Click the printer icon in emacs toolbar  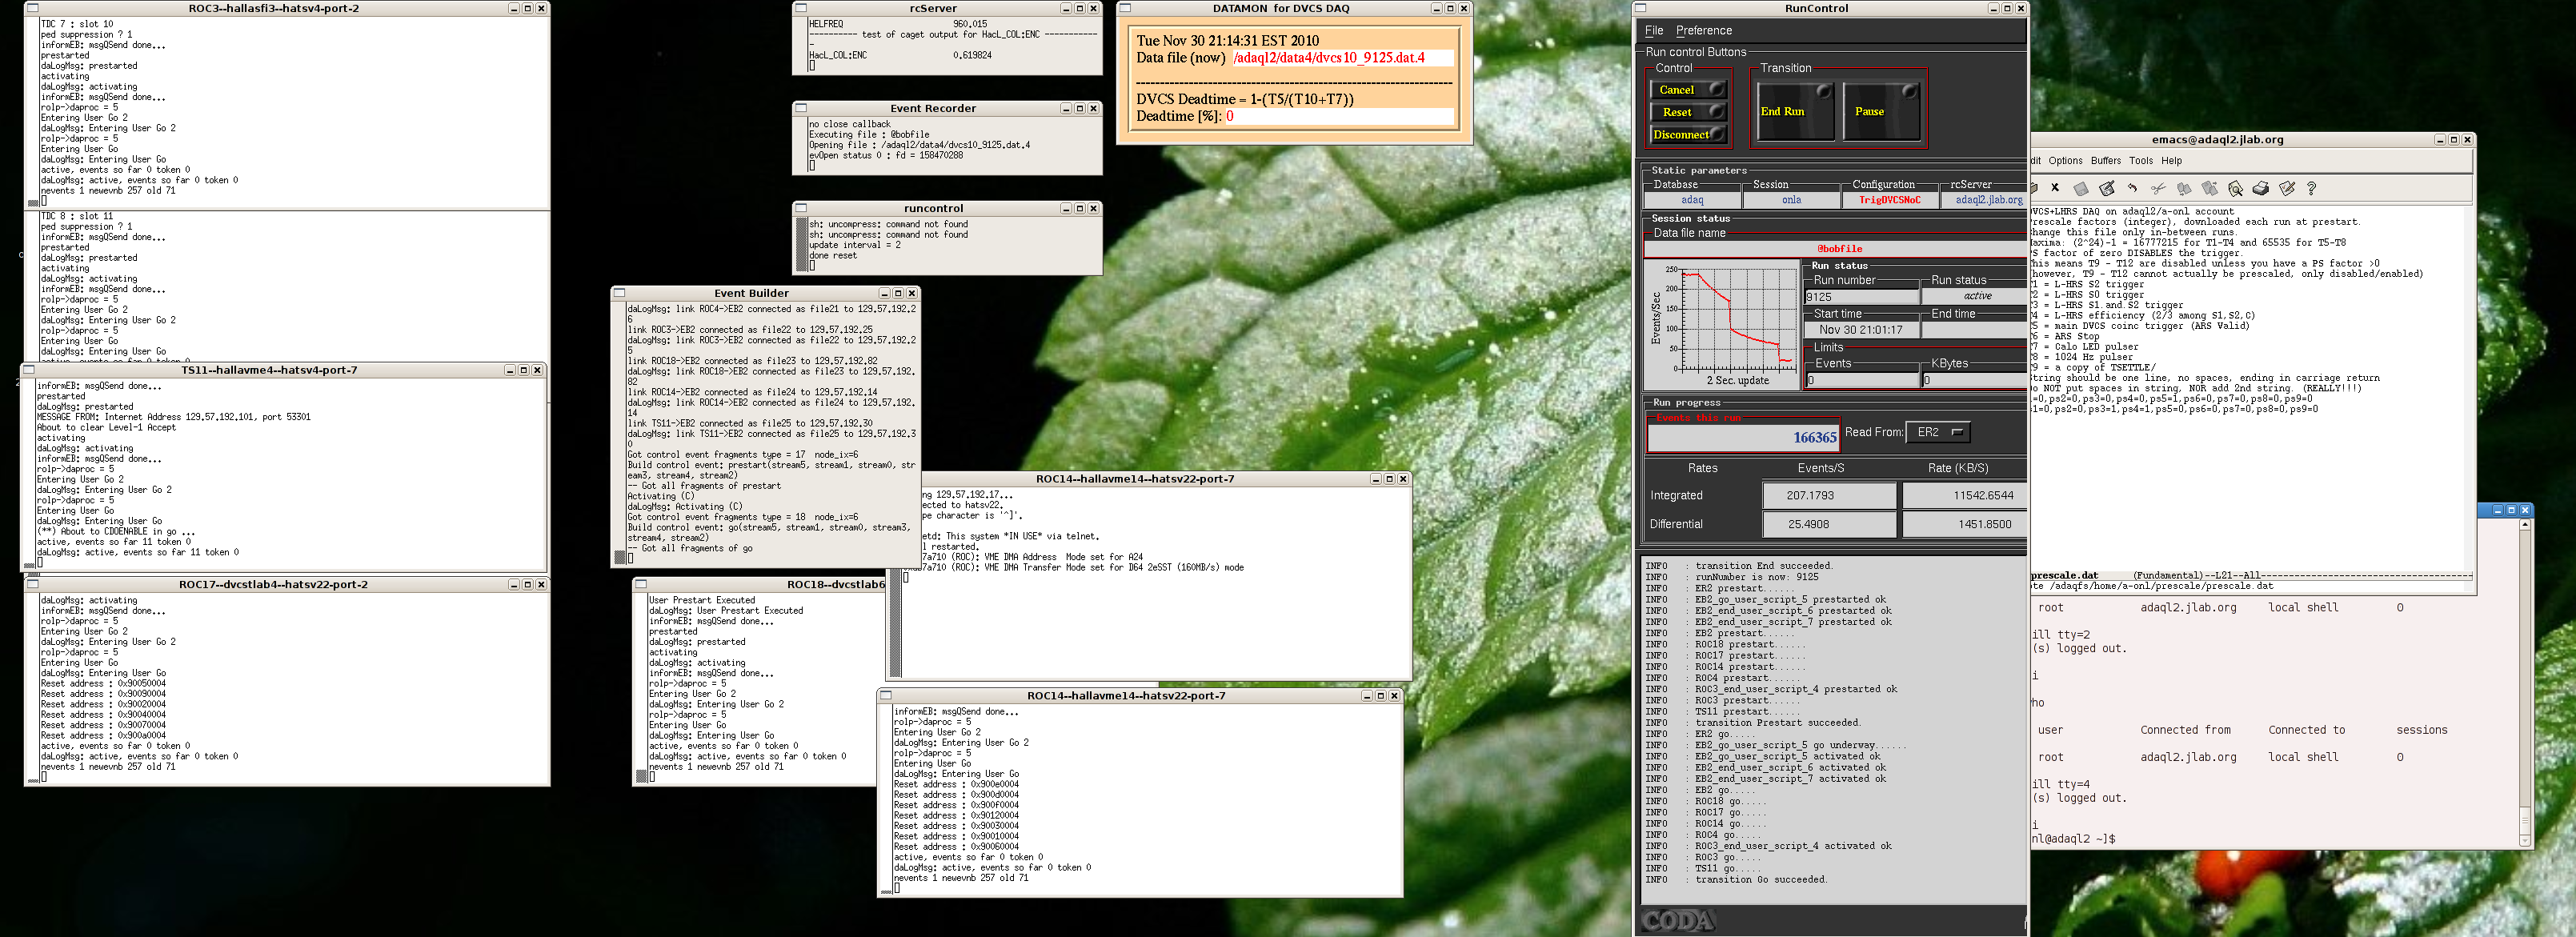2260,188
